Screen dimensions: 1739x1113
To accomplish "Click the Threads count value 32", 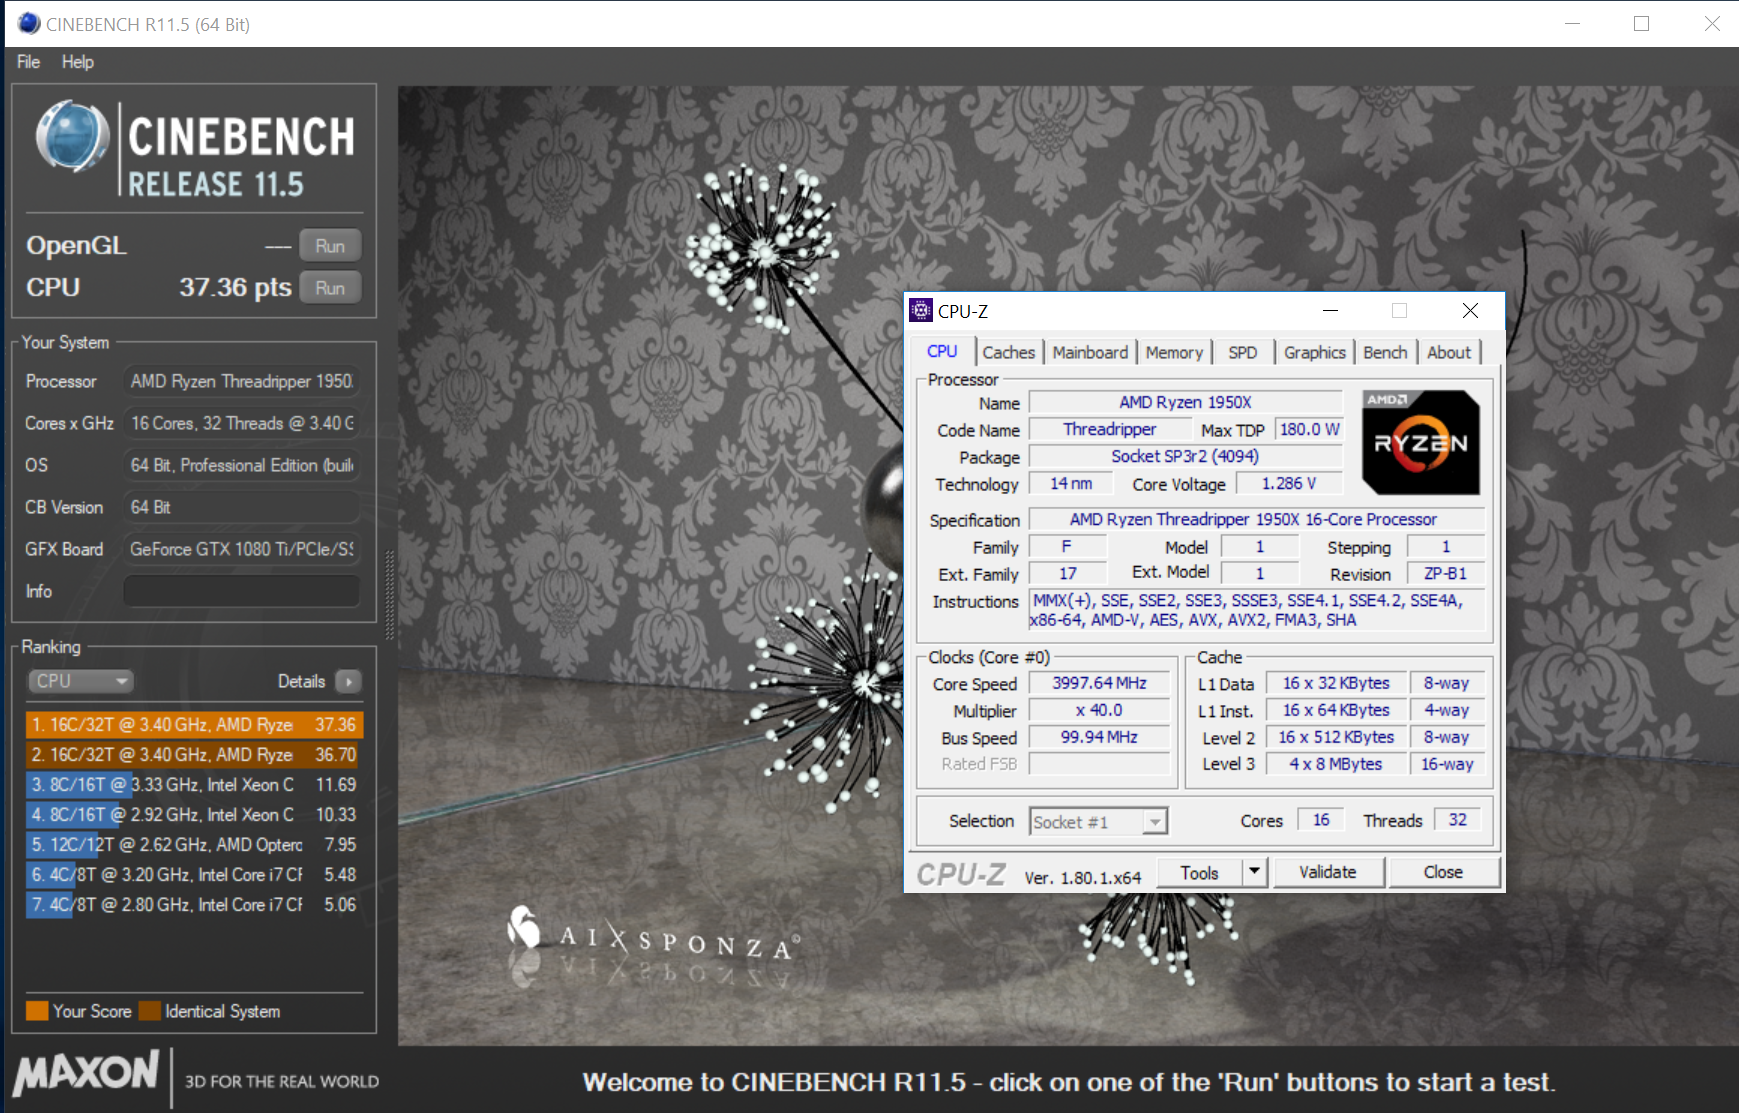I will coord(1458,820).
